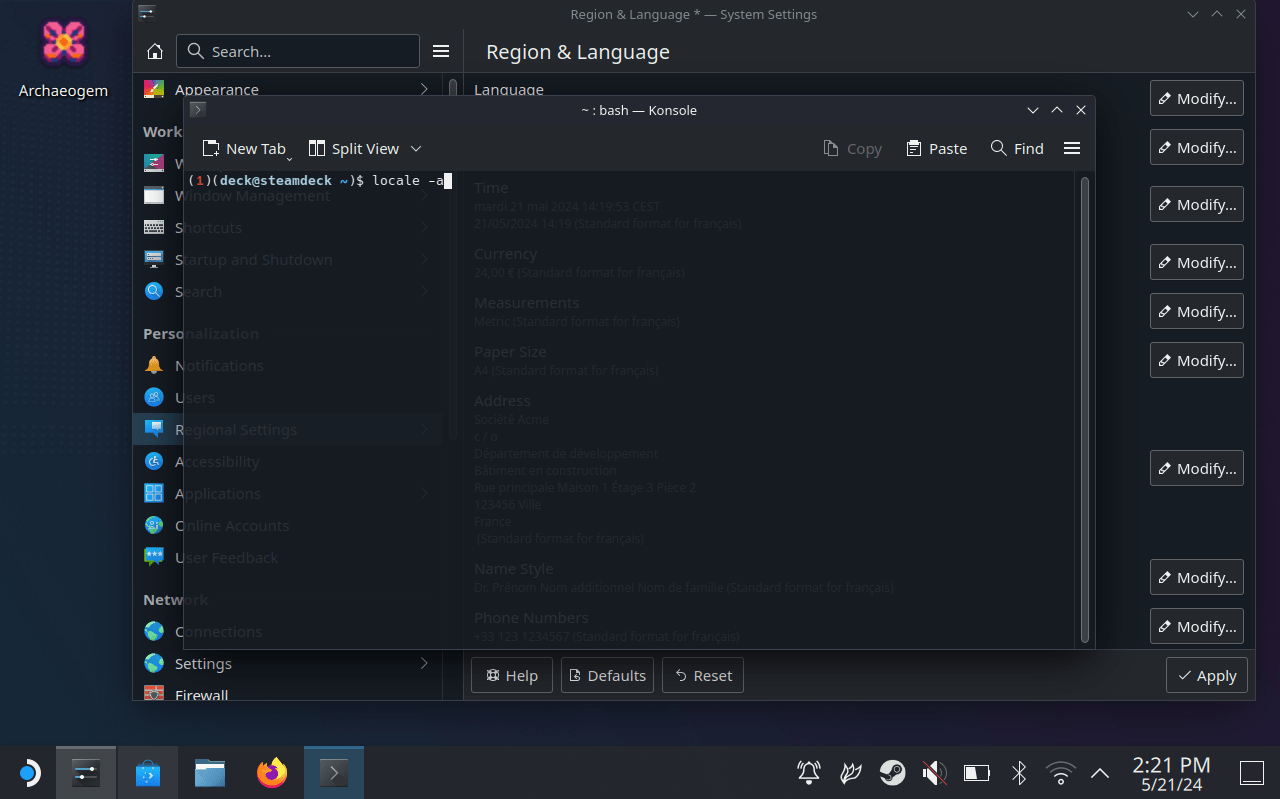Open the Konsole hamburger menu
This screenshot has width=1280, height=799.
pos(1072,148)
